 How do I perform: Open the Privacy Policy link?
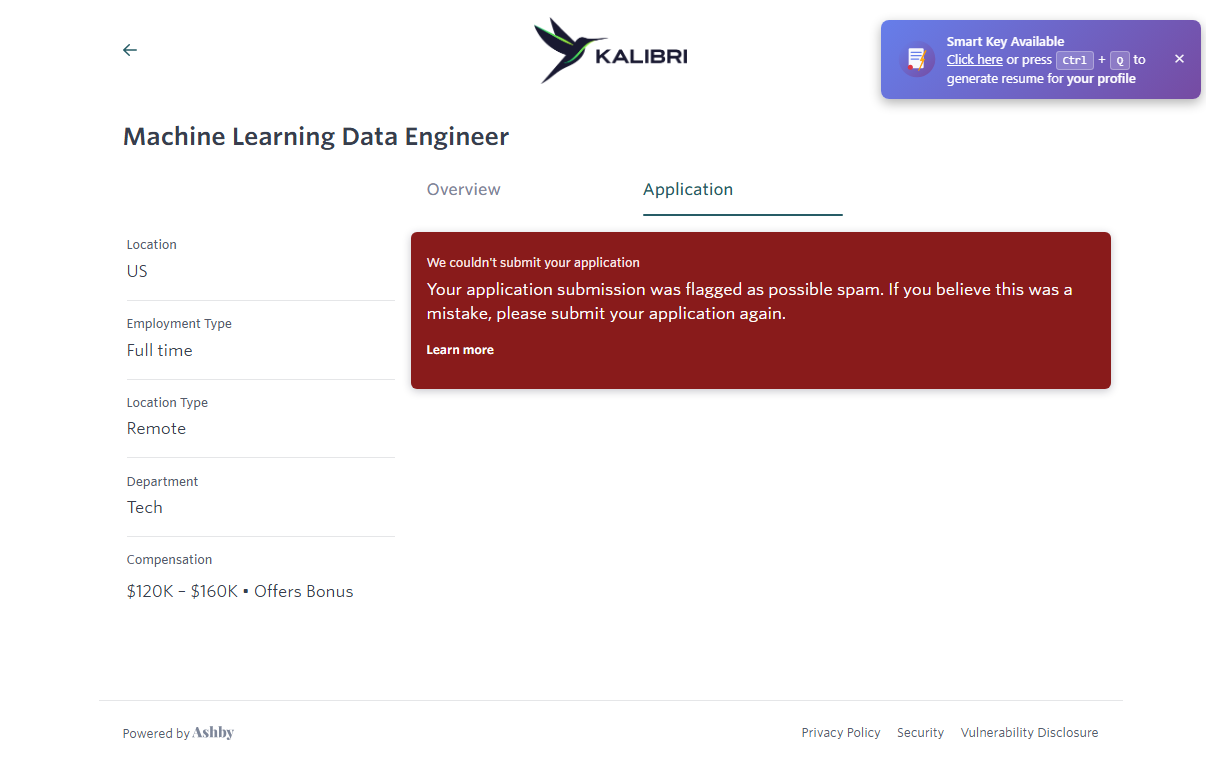(841, 733)
